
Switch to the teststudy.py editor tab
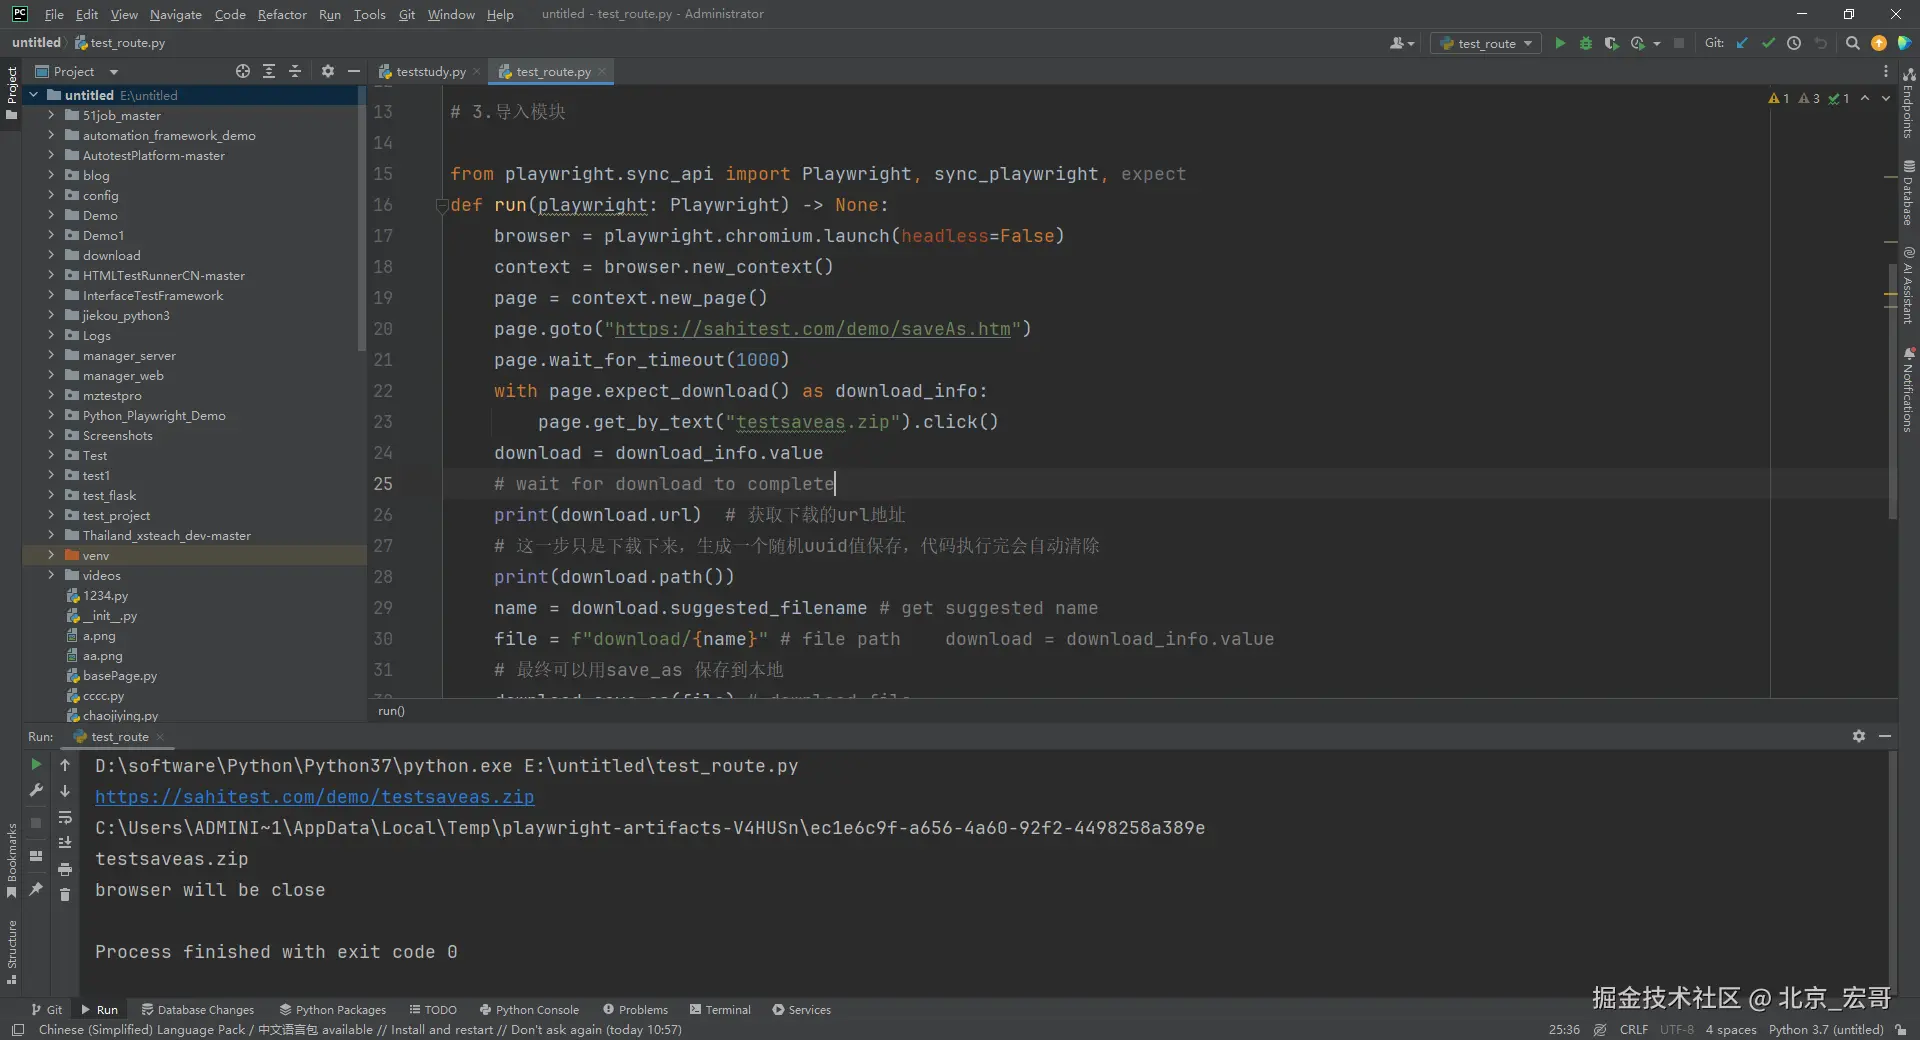tap(429, 72)
